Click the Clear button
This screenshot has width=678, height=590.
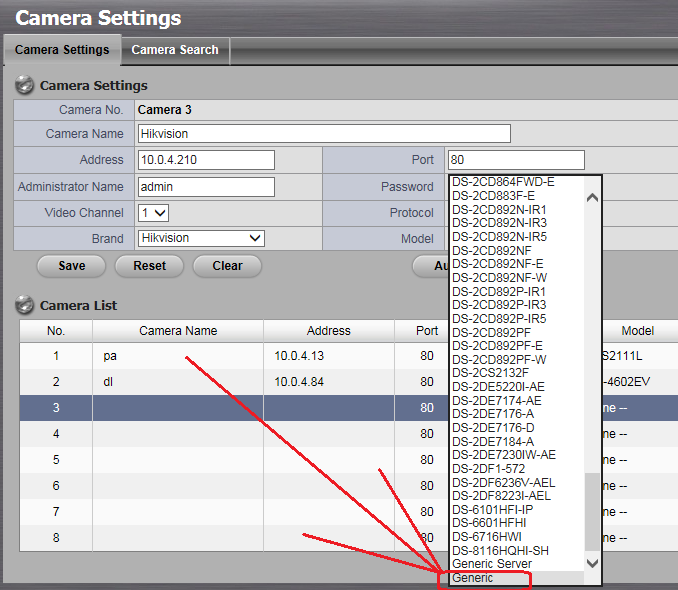227,266
